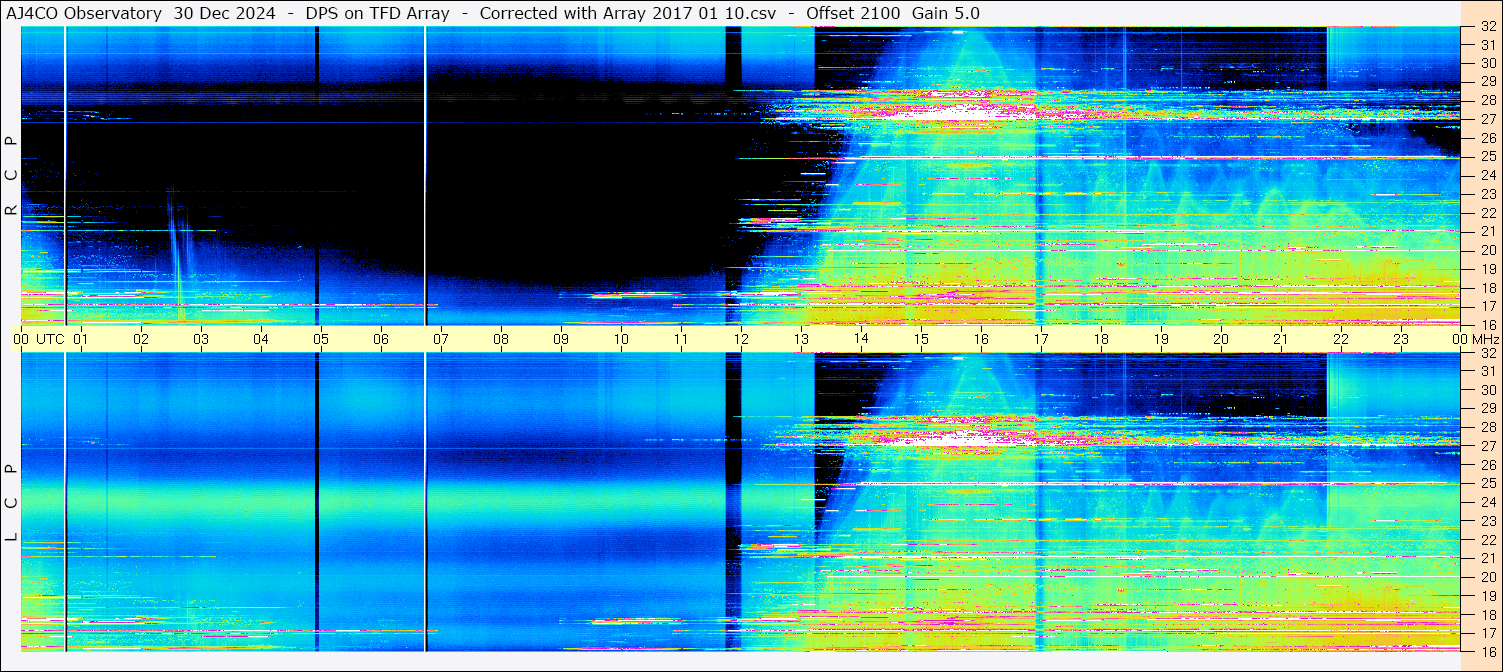The width and height of the screenshot is (1503, 672).
Task: Click the 12 hour tick label
Action: click(741, 339)
